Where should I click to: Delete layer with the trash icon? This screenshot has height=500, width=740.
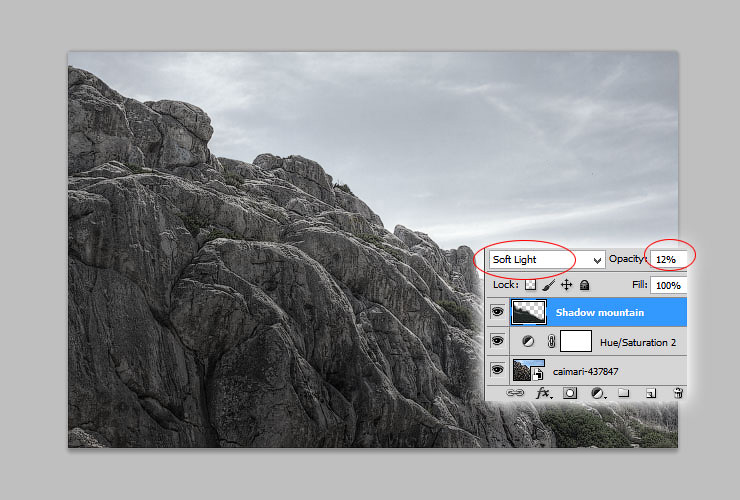(678, 393)
